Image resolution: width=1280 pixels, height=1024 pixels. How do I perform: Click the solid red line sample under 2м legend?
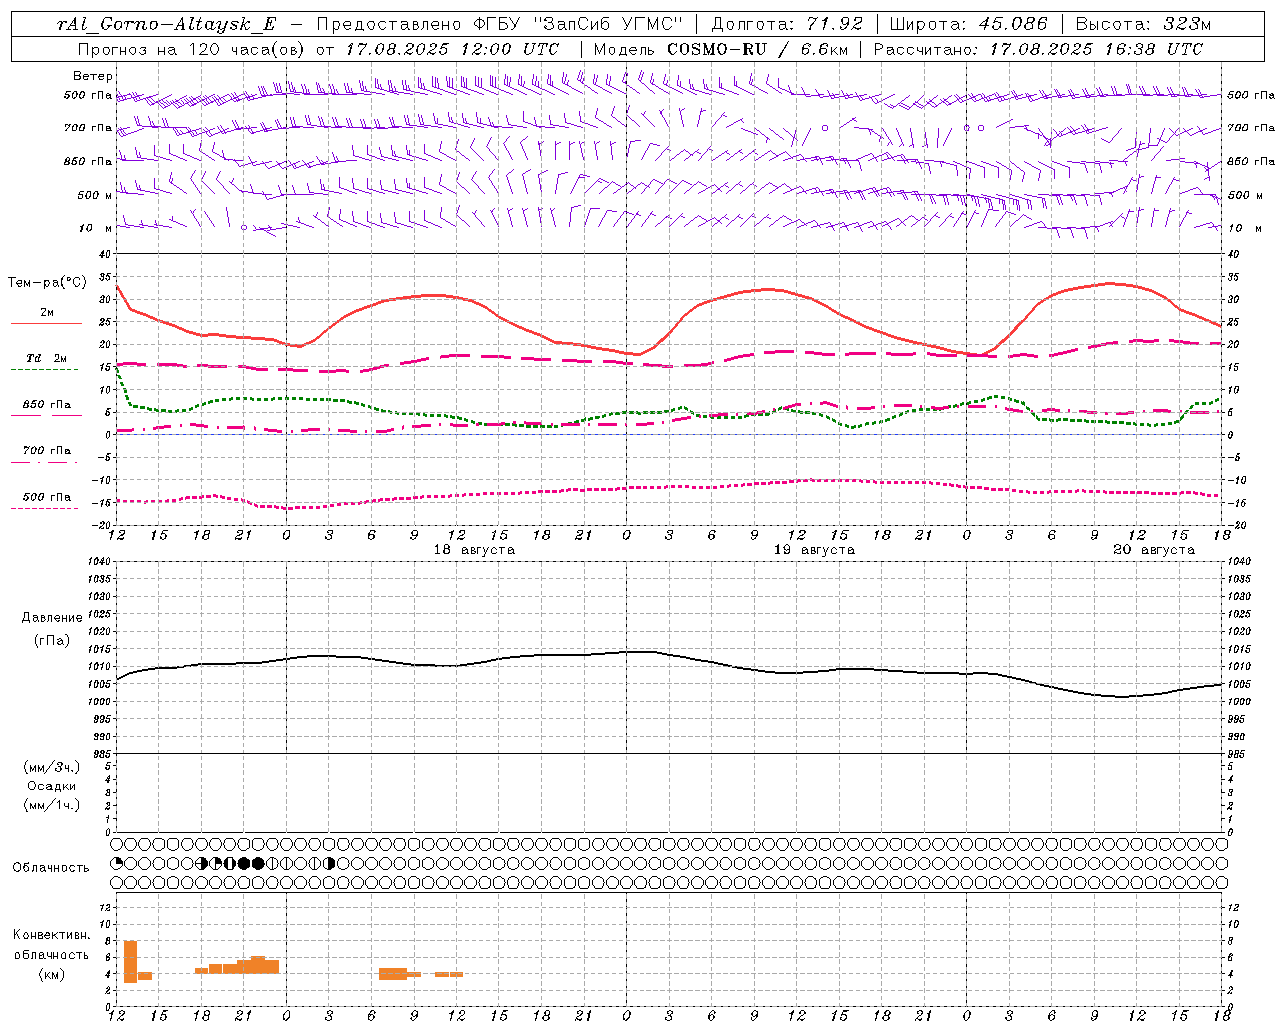[46, 324]
